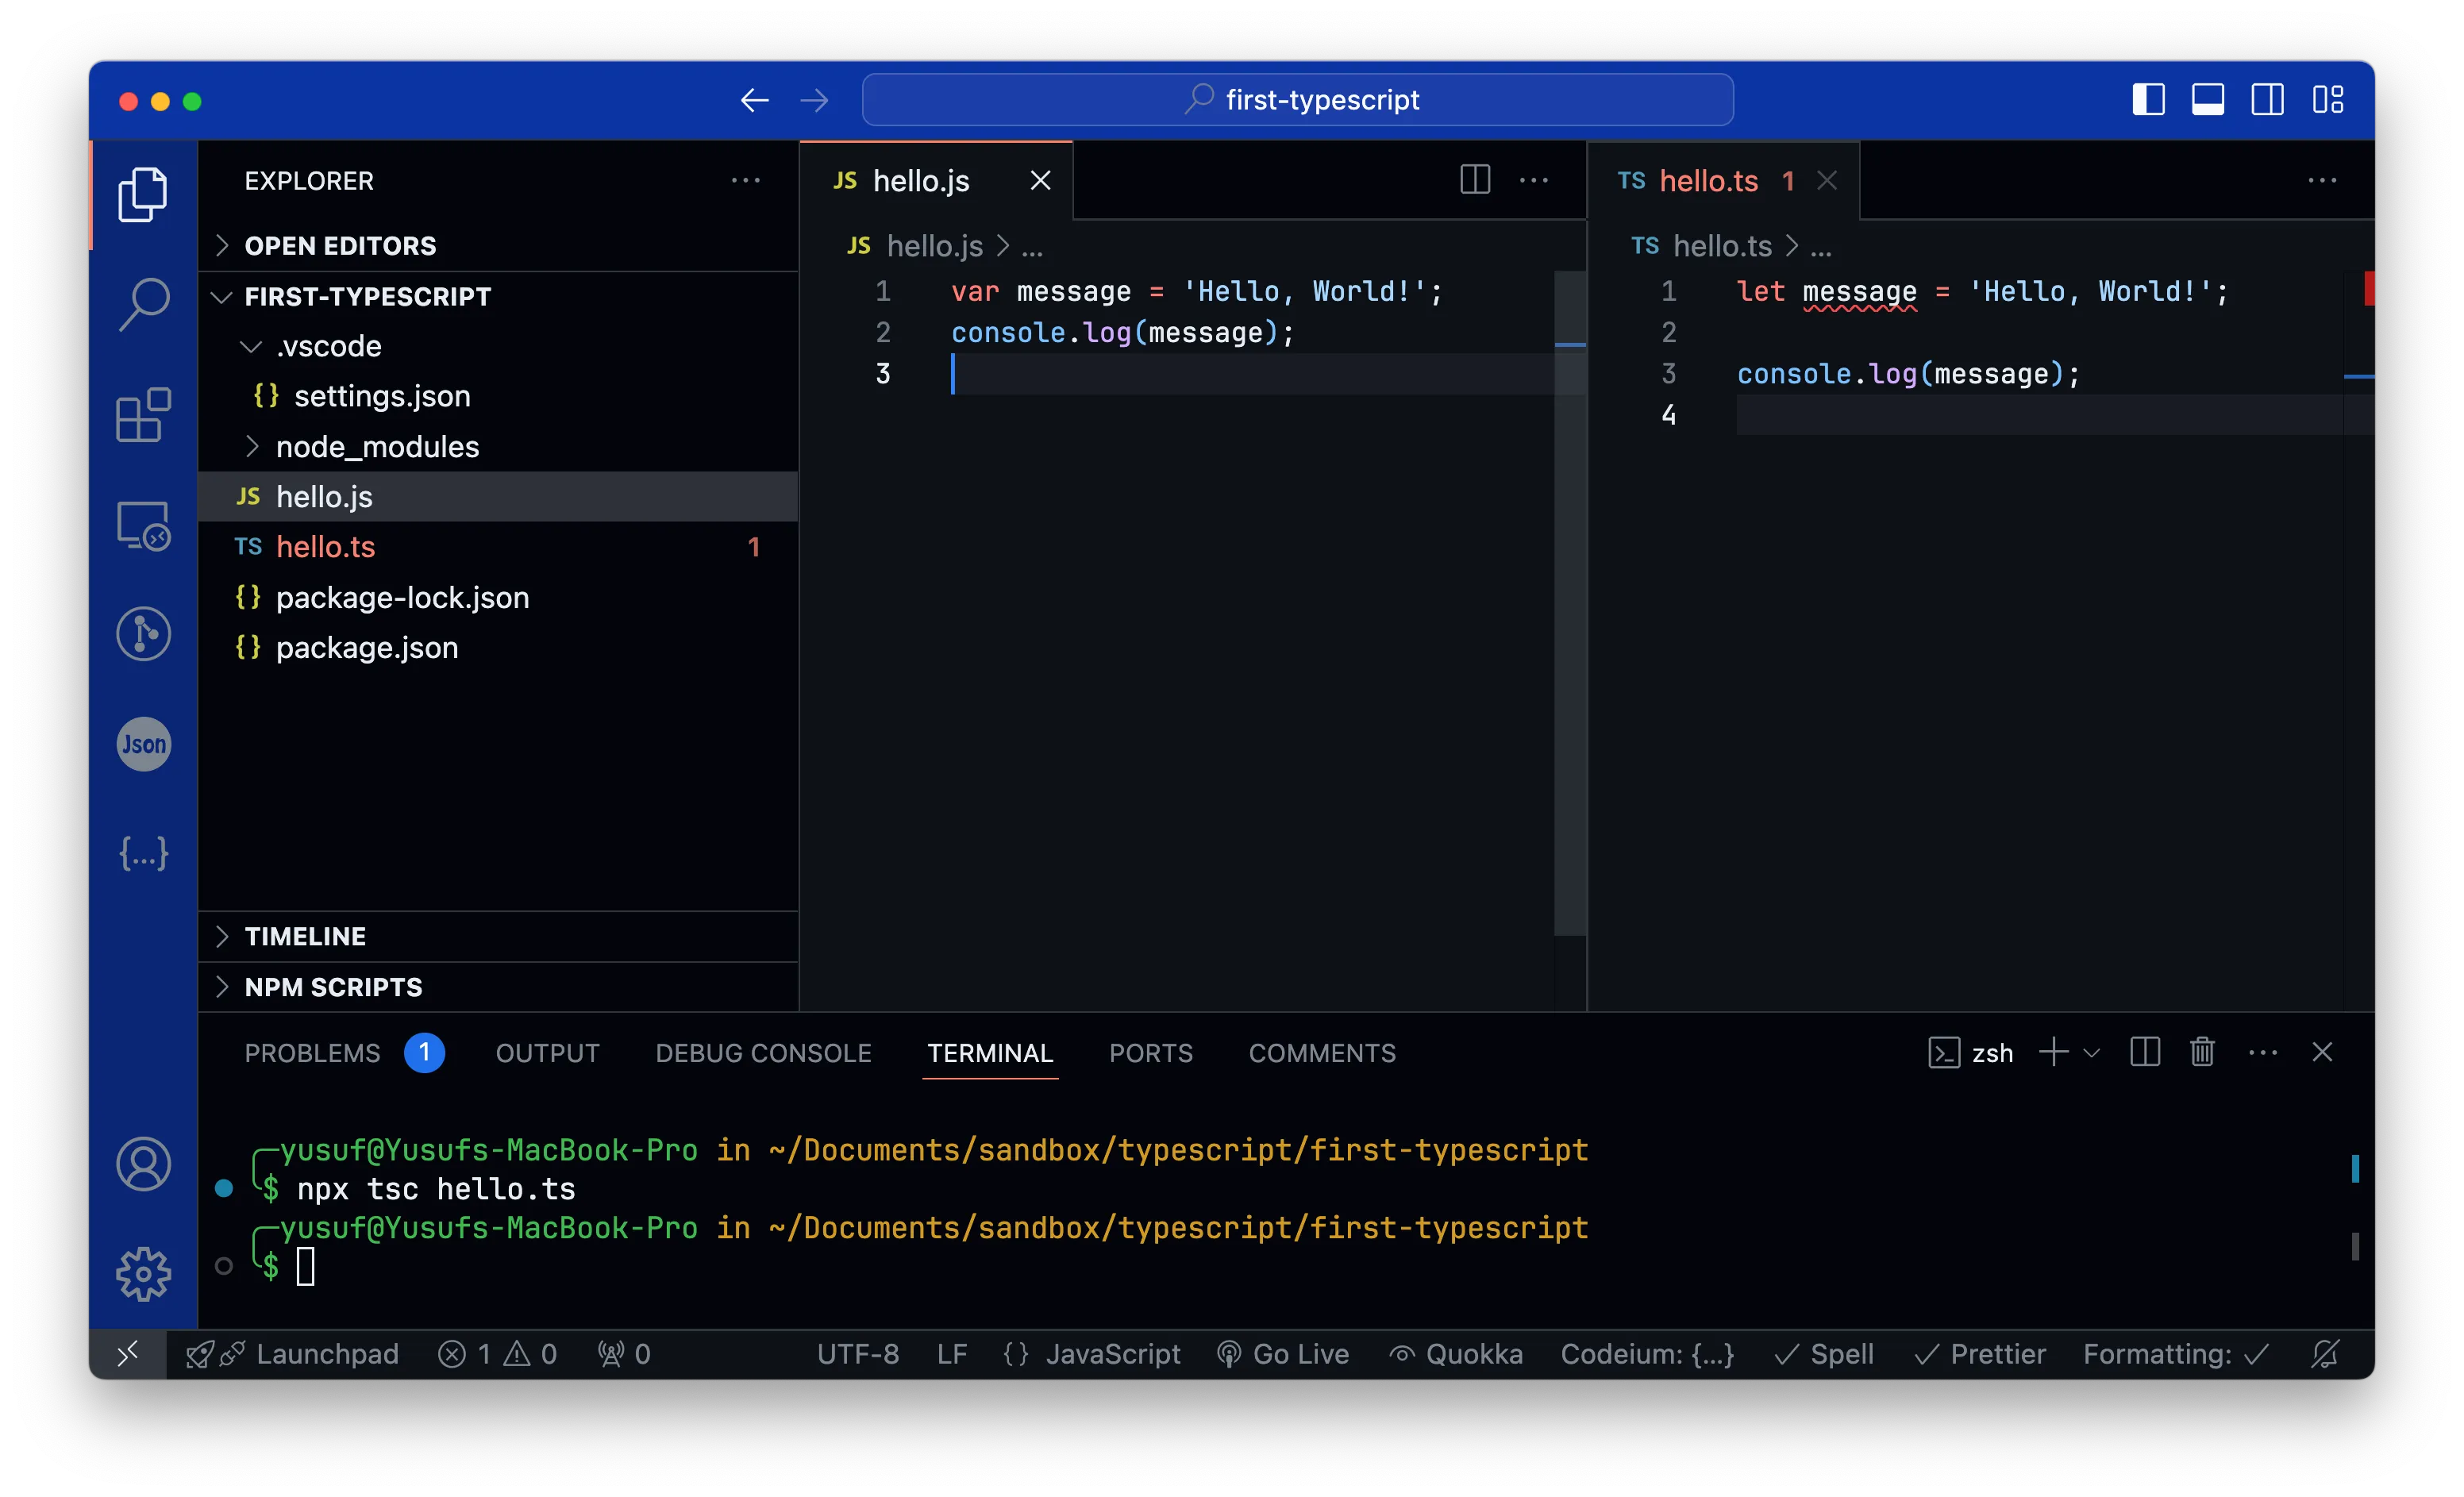This screenshot has width=2464, height=1497.
Task: Open the Extensions view in activity bar
Action: click(x=143, y=414)
